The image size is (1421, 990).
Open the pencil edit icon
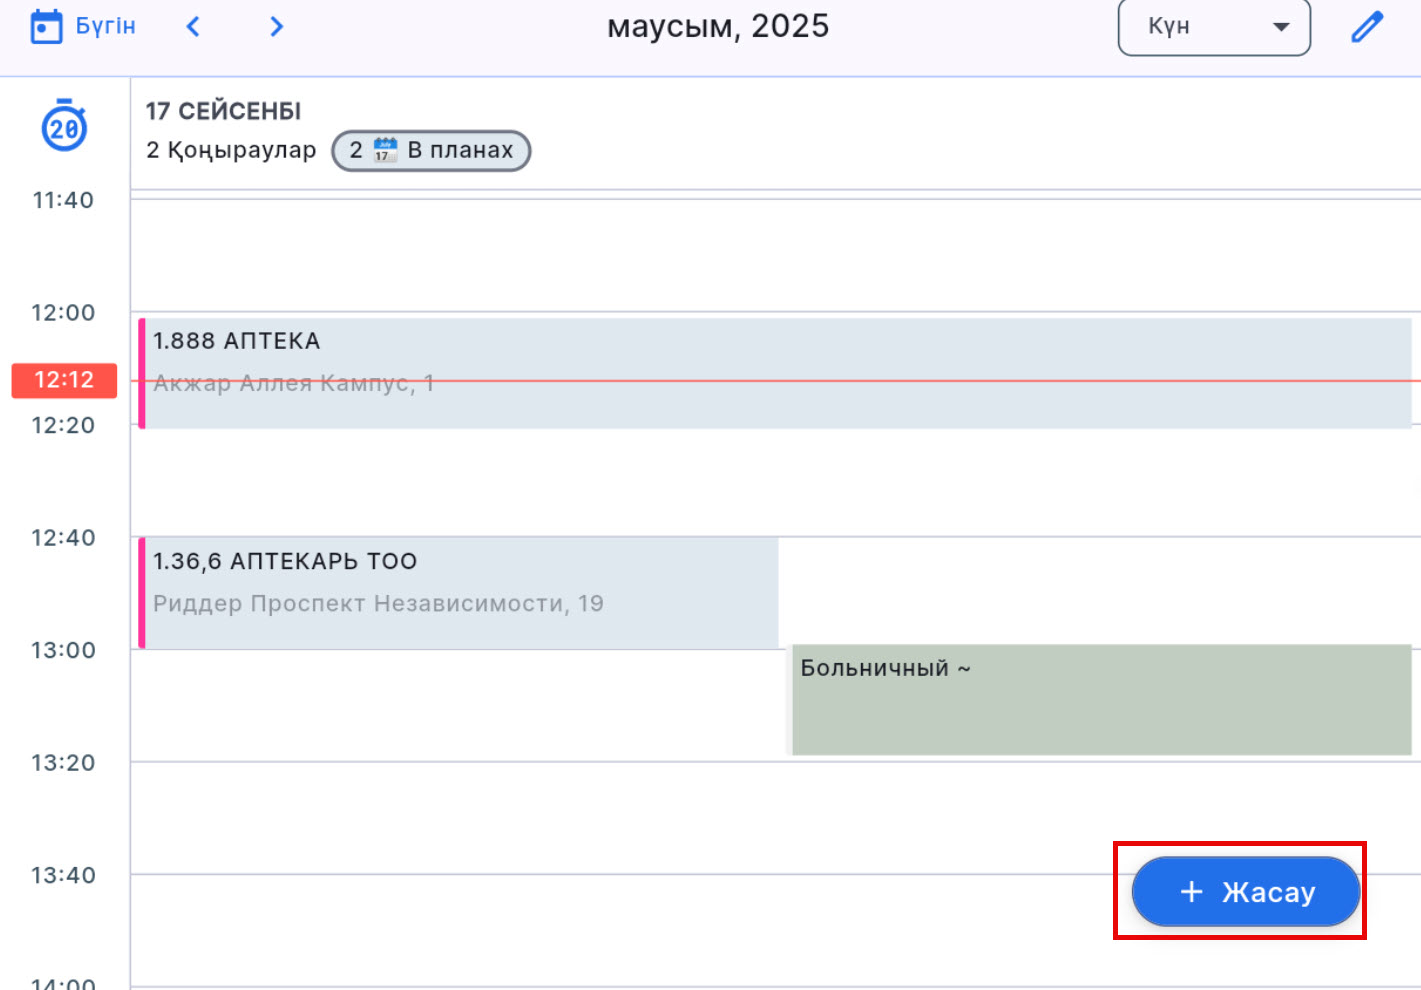click(x=1366, y=27)
